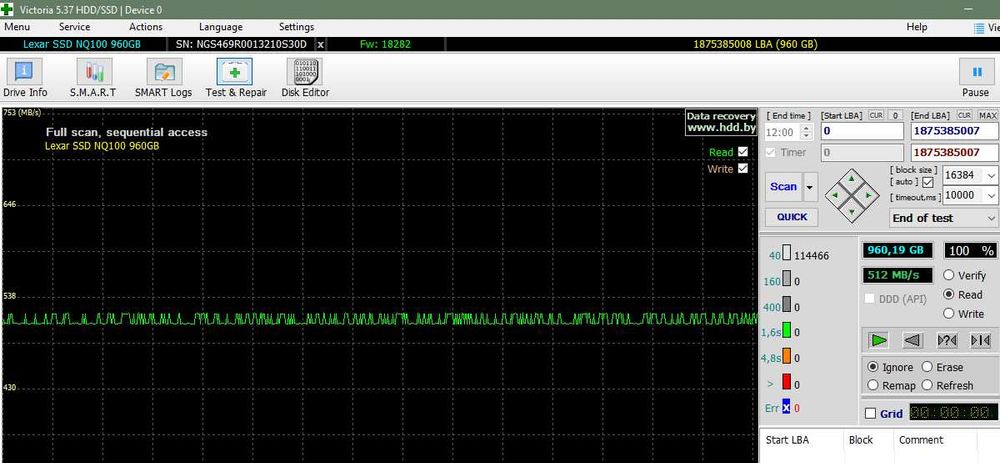Click the End LBA MAX button
Screen dimensions: 1000x463
tap(988, 115)
